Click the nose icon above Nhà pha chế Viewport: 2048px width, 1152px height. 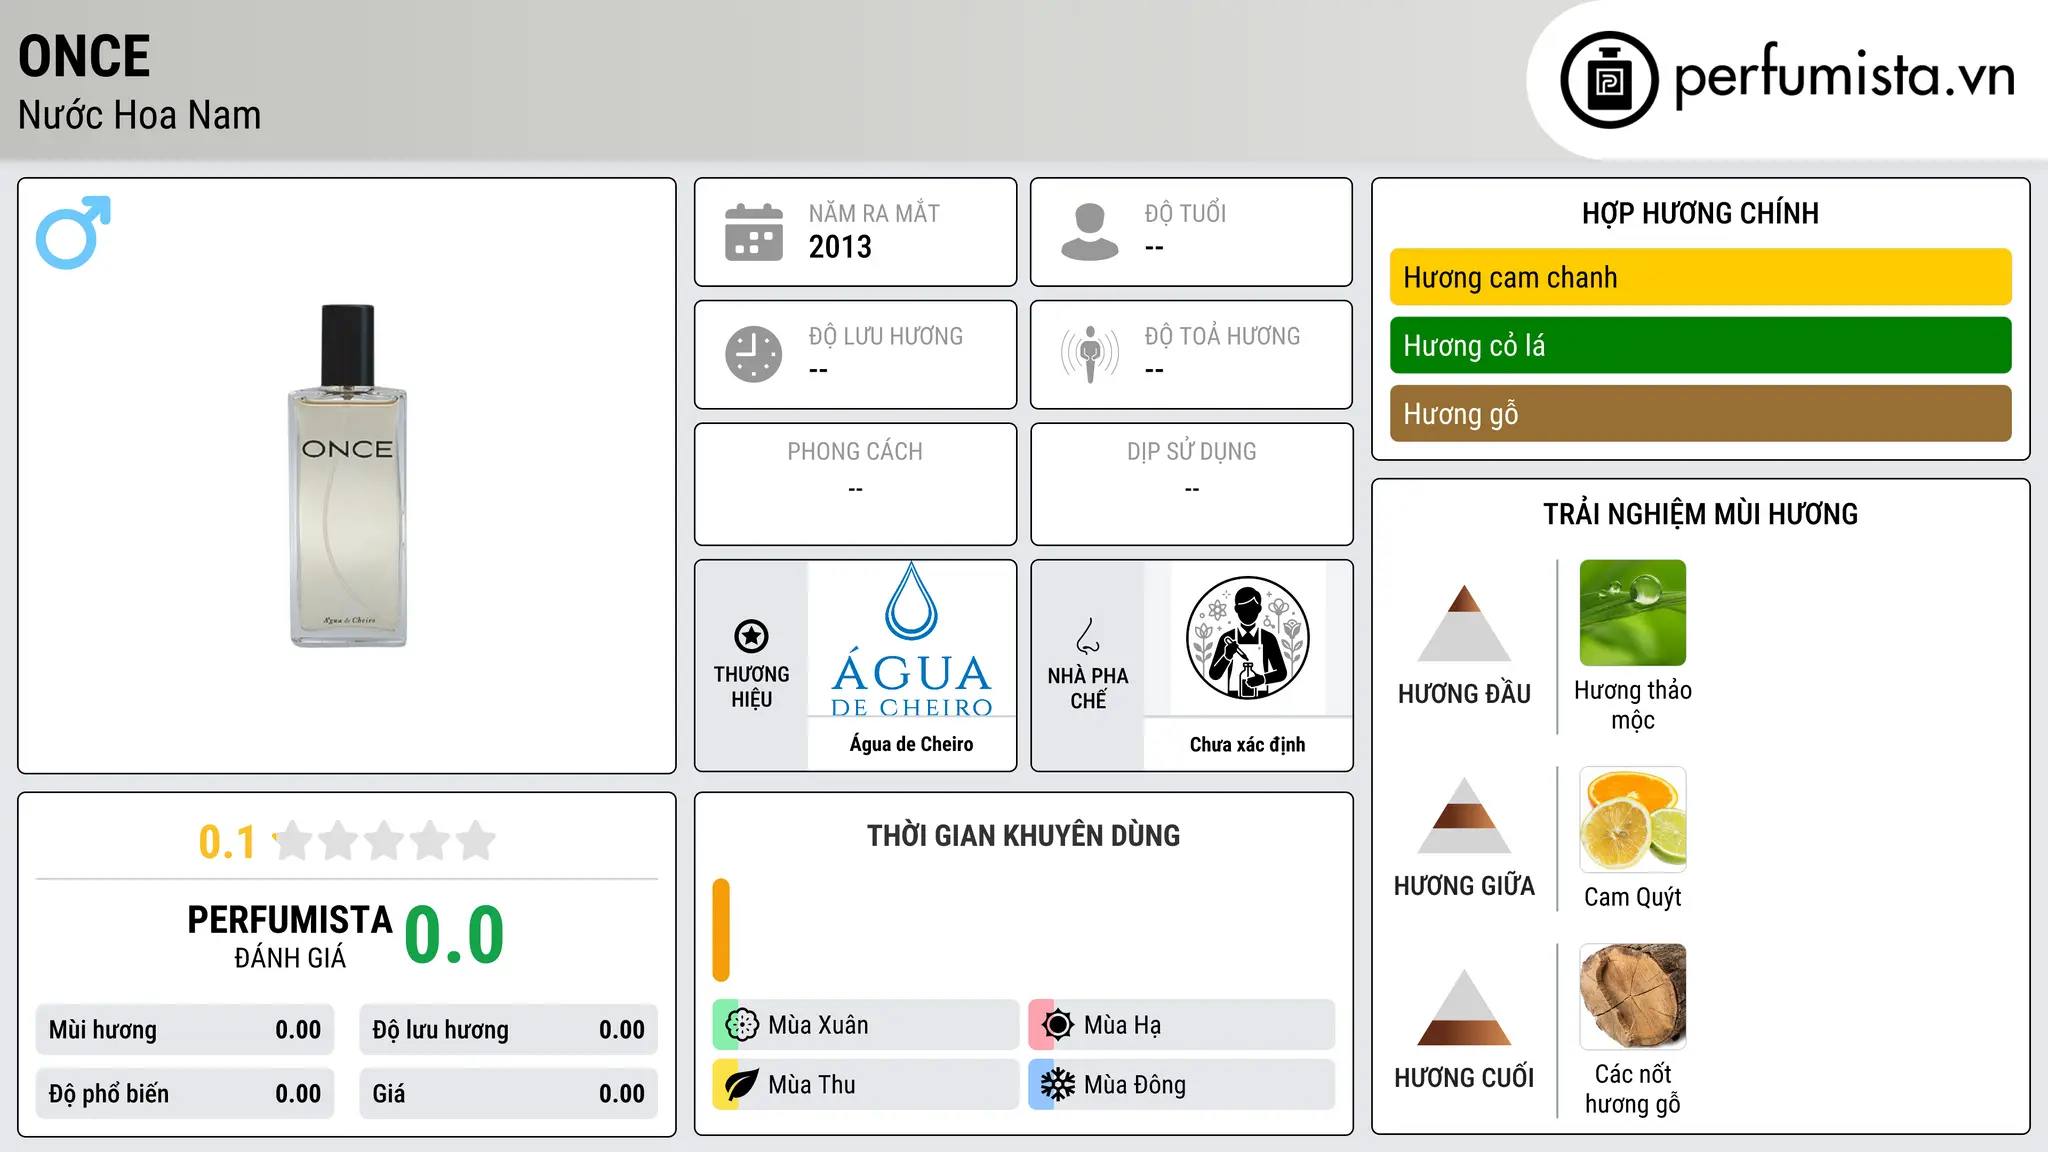pyautogui.click(x=1088, y=636)
